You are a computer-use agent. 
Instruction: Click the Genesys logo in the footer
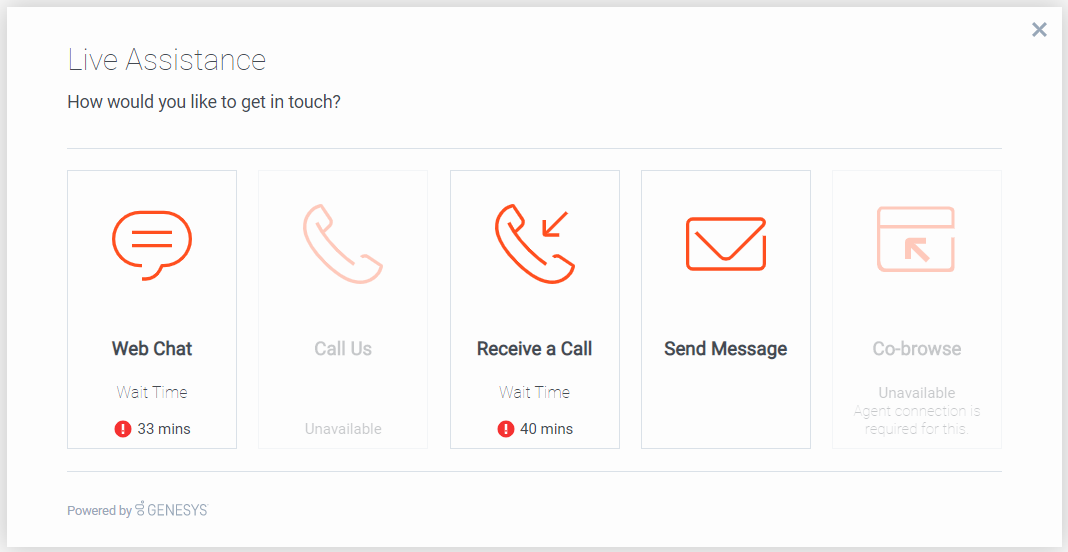click(x=172, y=510)
